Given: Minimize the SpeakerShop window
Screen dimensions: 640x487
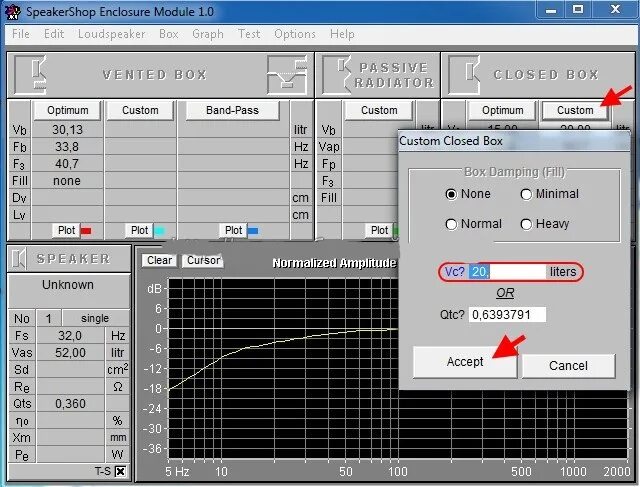Looking at the screenshot, I should point(551,10).
